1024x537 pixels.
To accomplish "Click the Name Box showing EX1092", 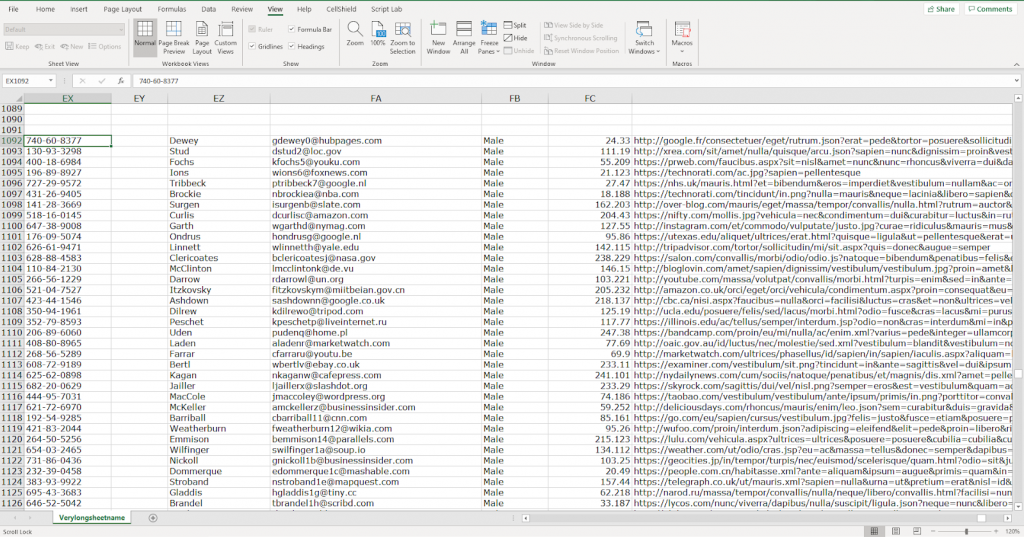I will (25, 81).
